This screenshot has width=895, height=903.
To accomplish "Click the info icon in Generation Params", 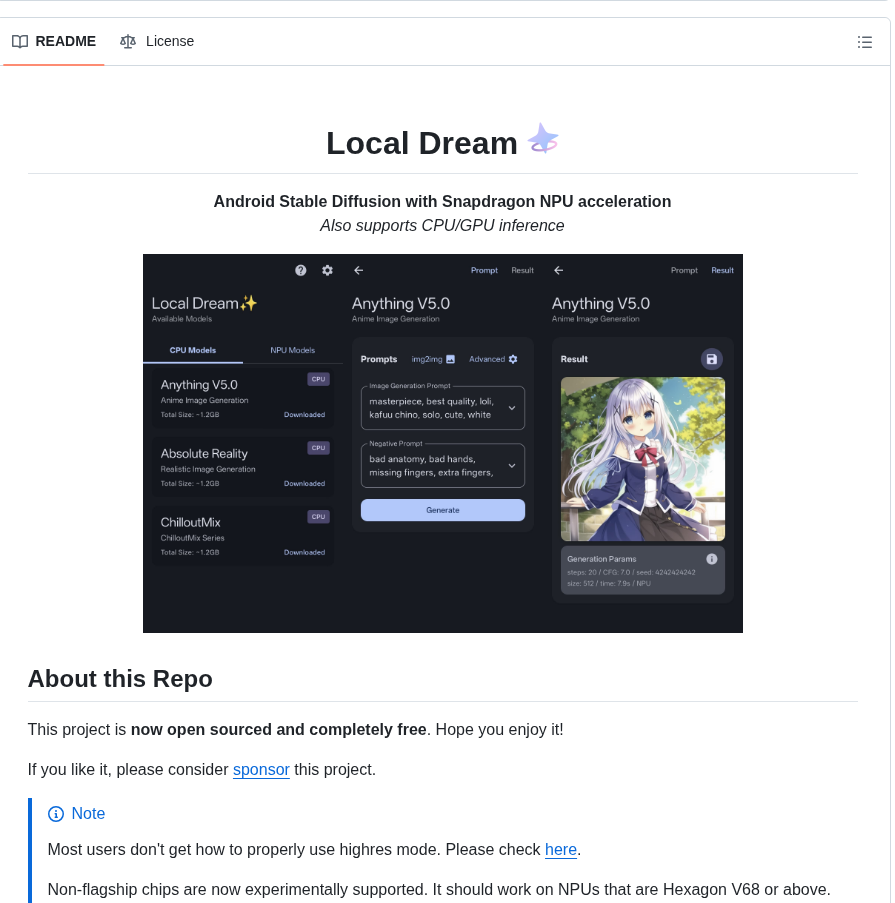I will pos(712,559).
